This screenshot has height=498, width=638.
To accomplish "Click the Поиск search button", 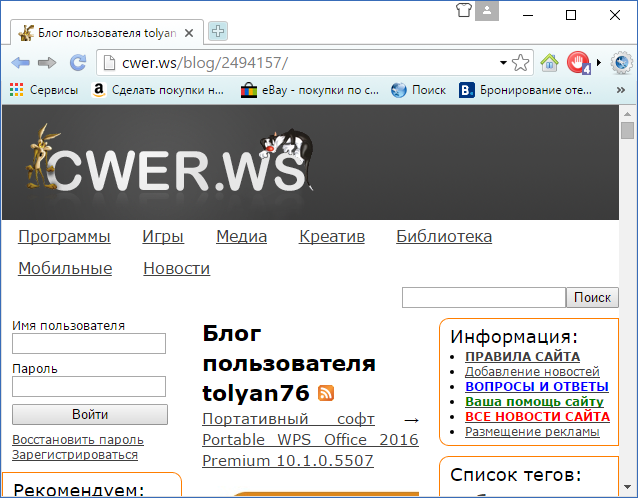I will 592,298.
